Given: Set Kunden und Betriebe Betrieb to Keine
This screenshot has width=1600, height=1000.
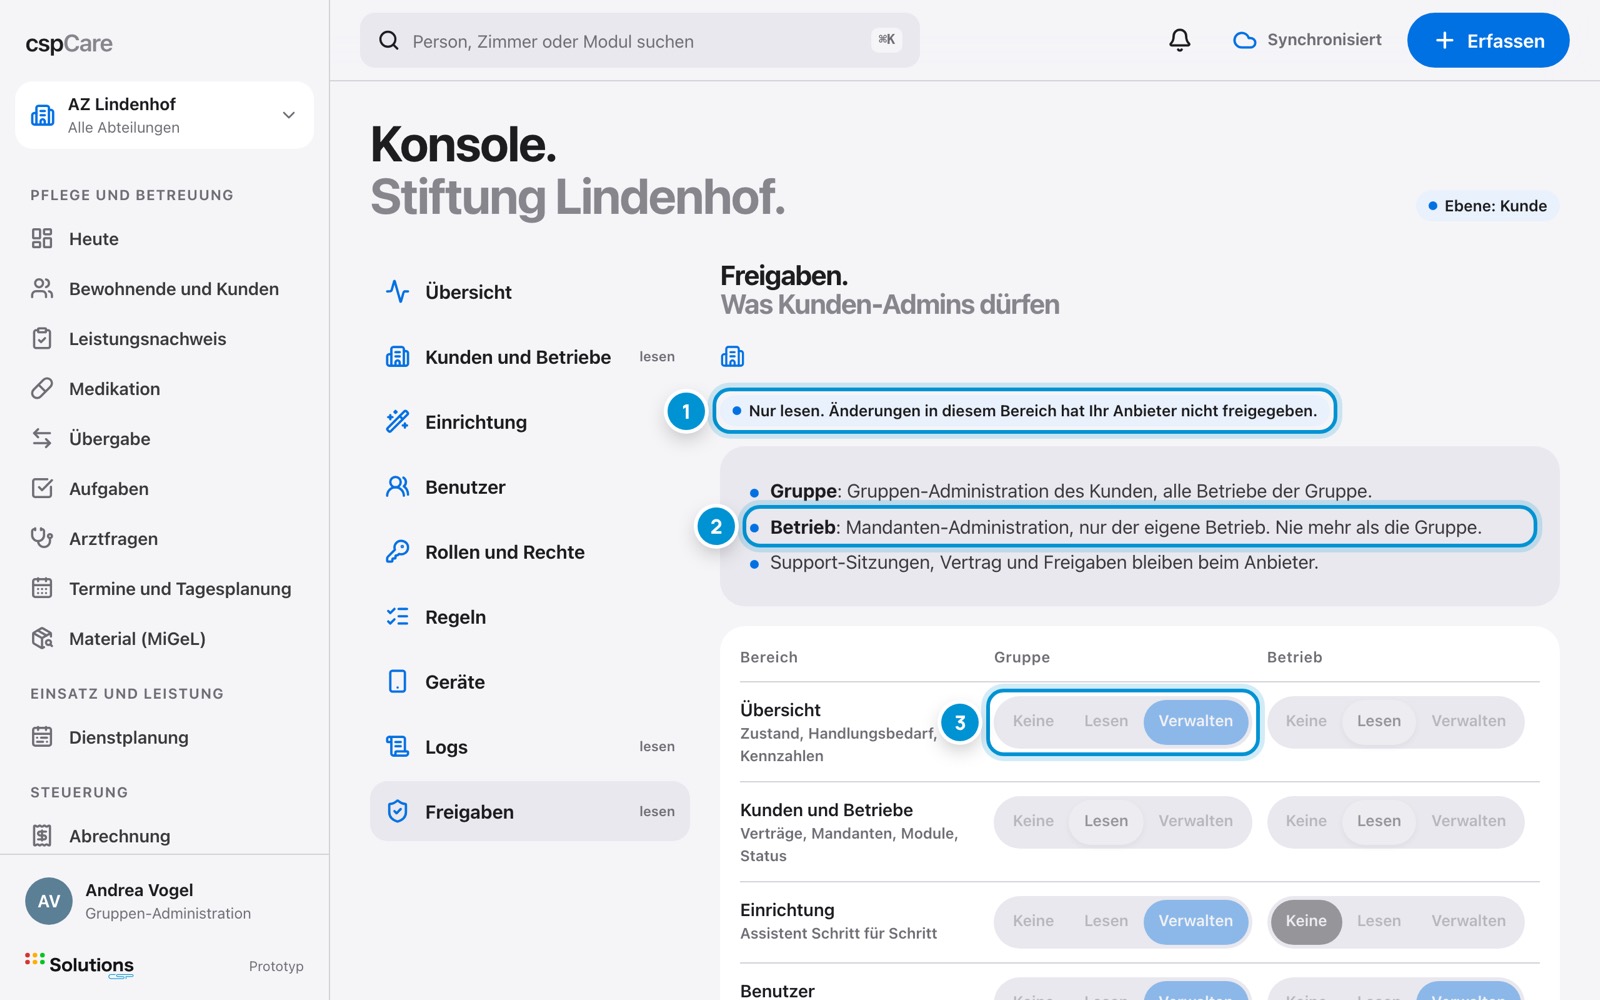Looking at the screenshot, I should 1306,821.
